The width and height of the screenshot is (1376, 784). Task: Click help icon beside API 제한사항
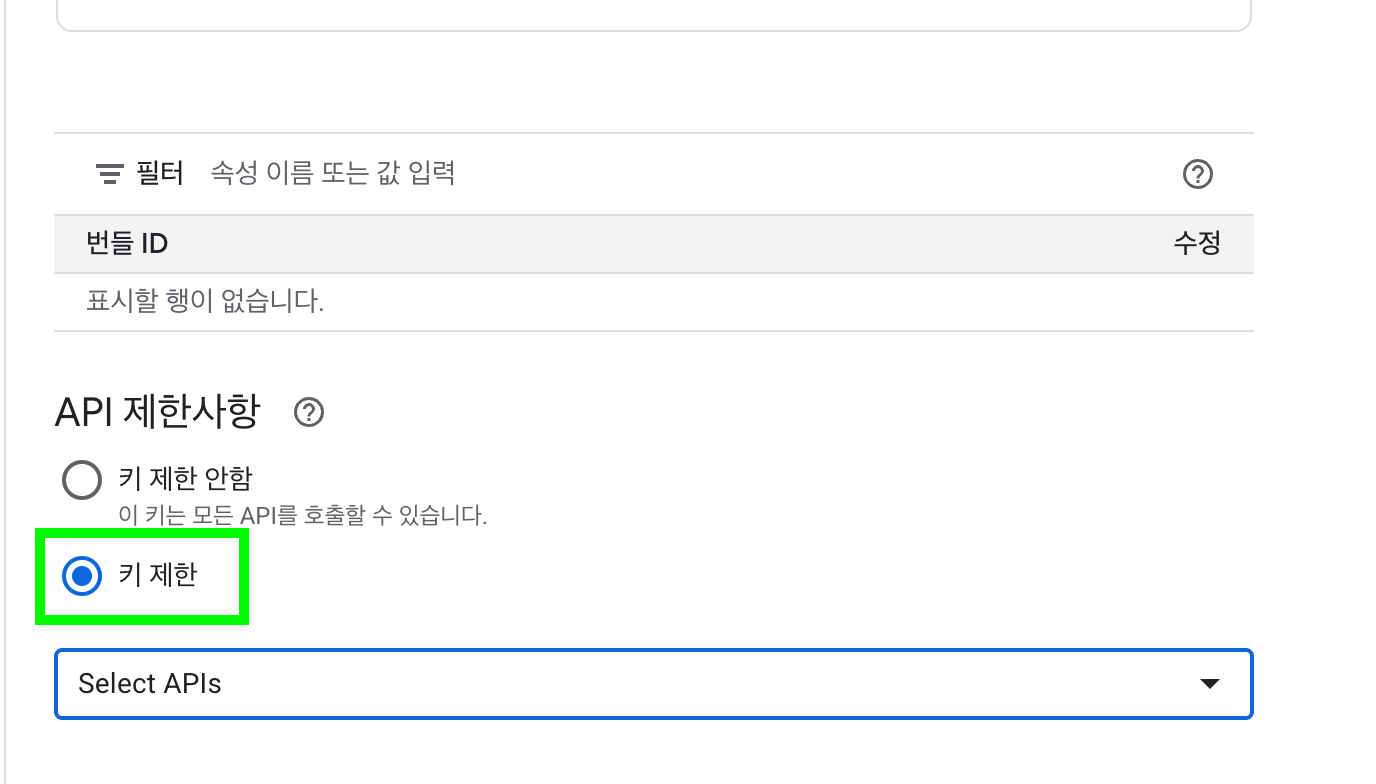click(x=309, y=412)
